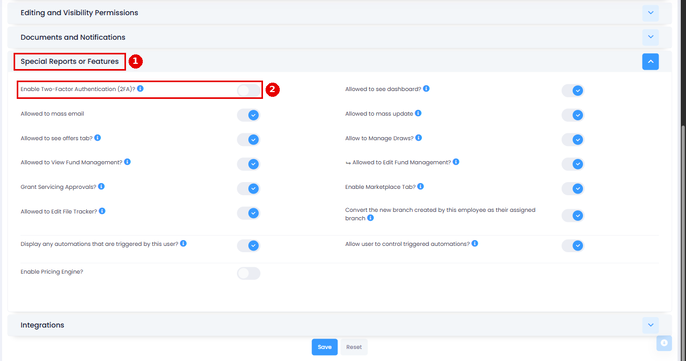Show info for Enable Marketplace Tab

[x=420, y=186]
